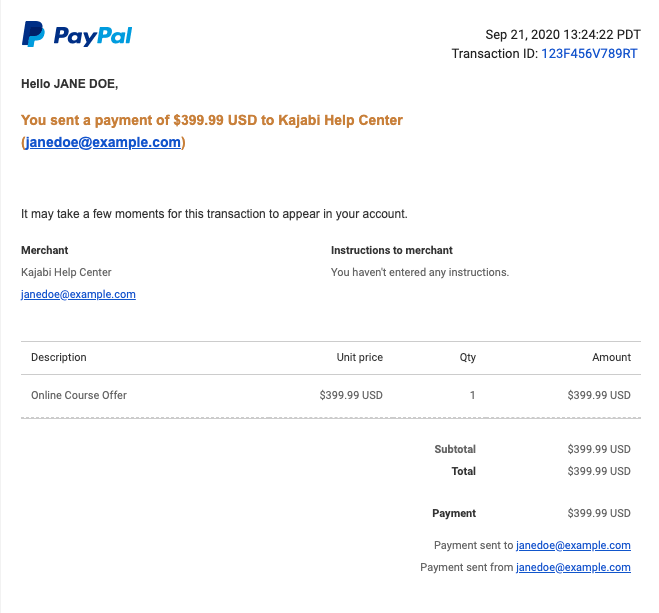659x613 pixels.
Task: Select the Unit price column header
Action: (360, 357)
